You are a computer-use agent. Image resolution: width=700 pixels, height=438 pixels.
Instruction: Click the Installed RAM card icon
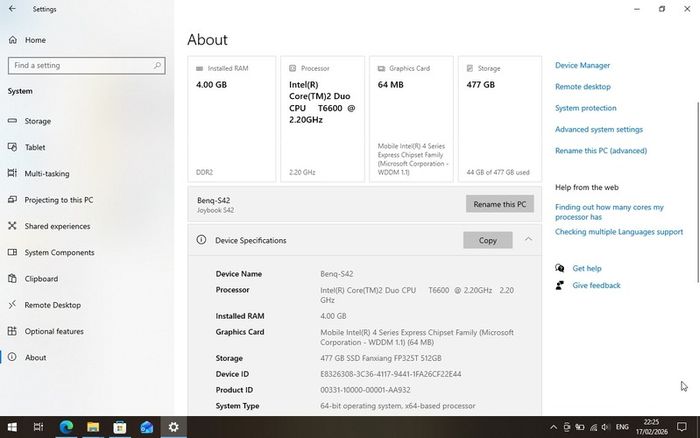200,68
